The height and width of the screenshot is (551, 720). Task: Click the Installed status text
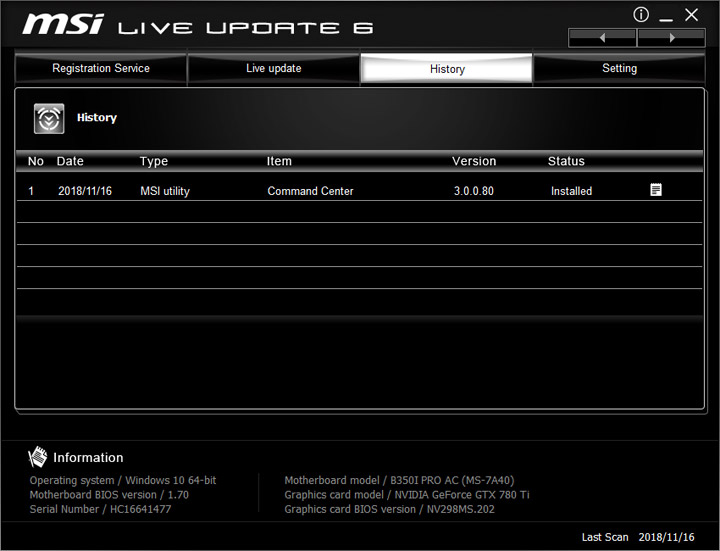click(x=571, y=191)
